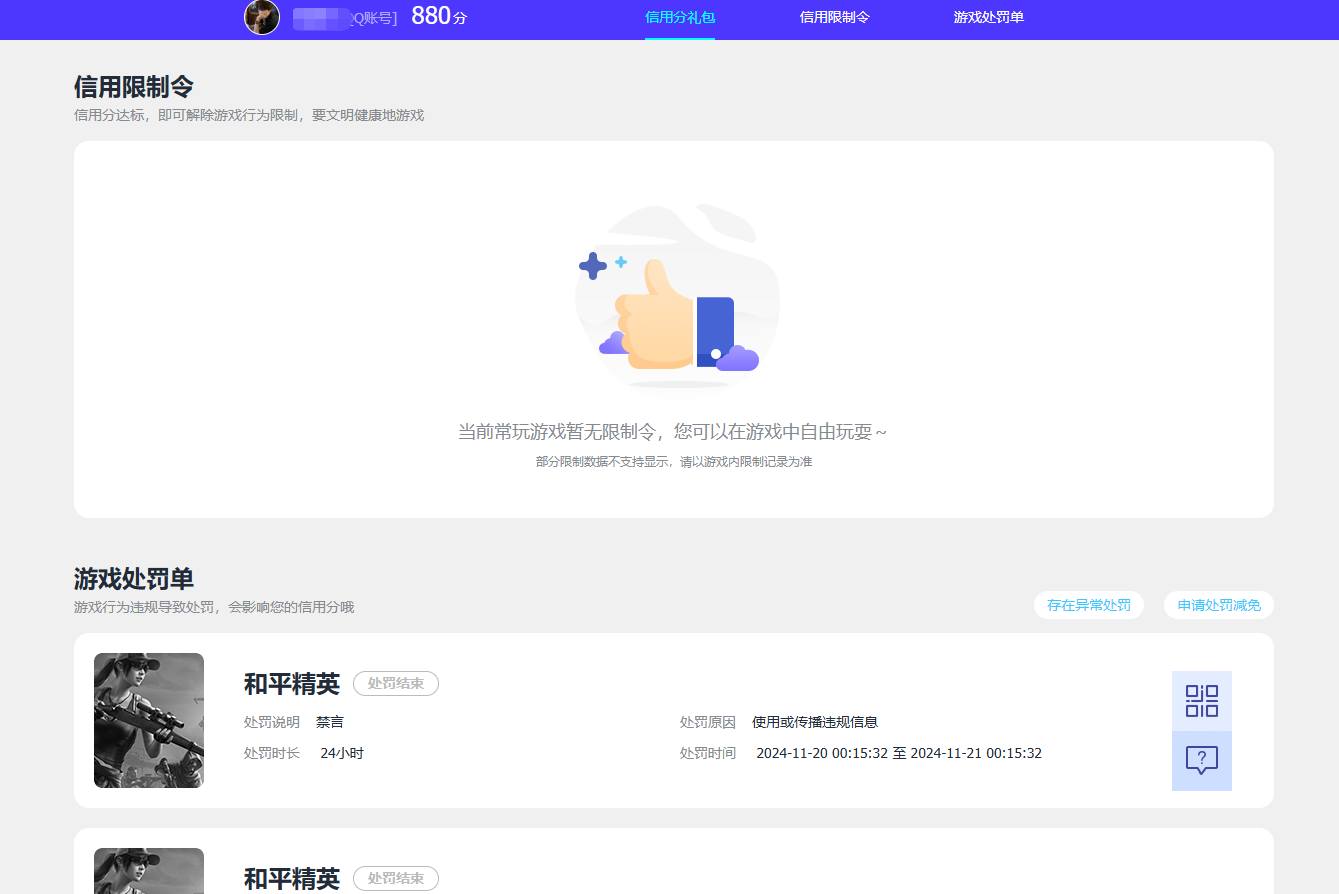Click the 处罚时间 label
This screenshot has height=894, width=1339.
tap(708, 753)
